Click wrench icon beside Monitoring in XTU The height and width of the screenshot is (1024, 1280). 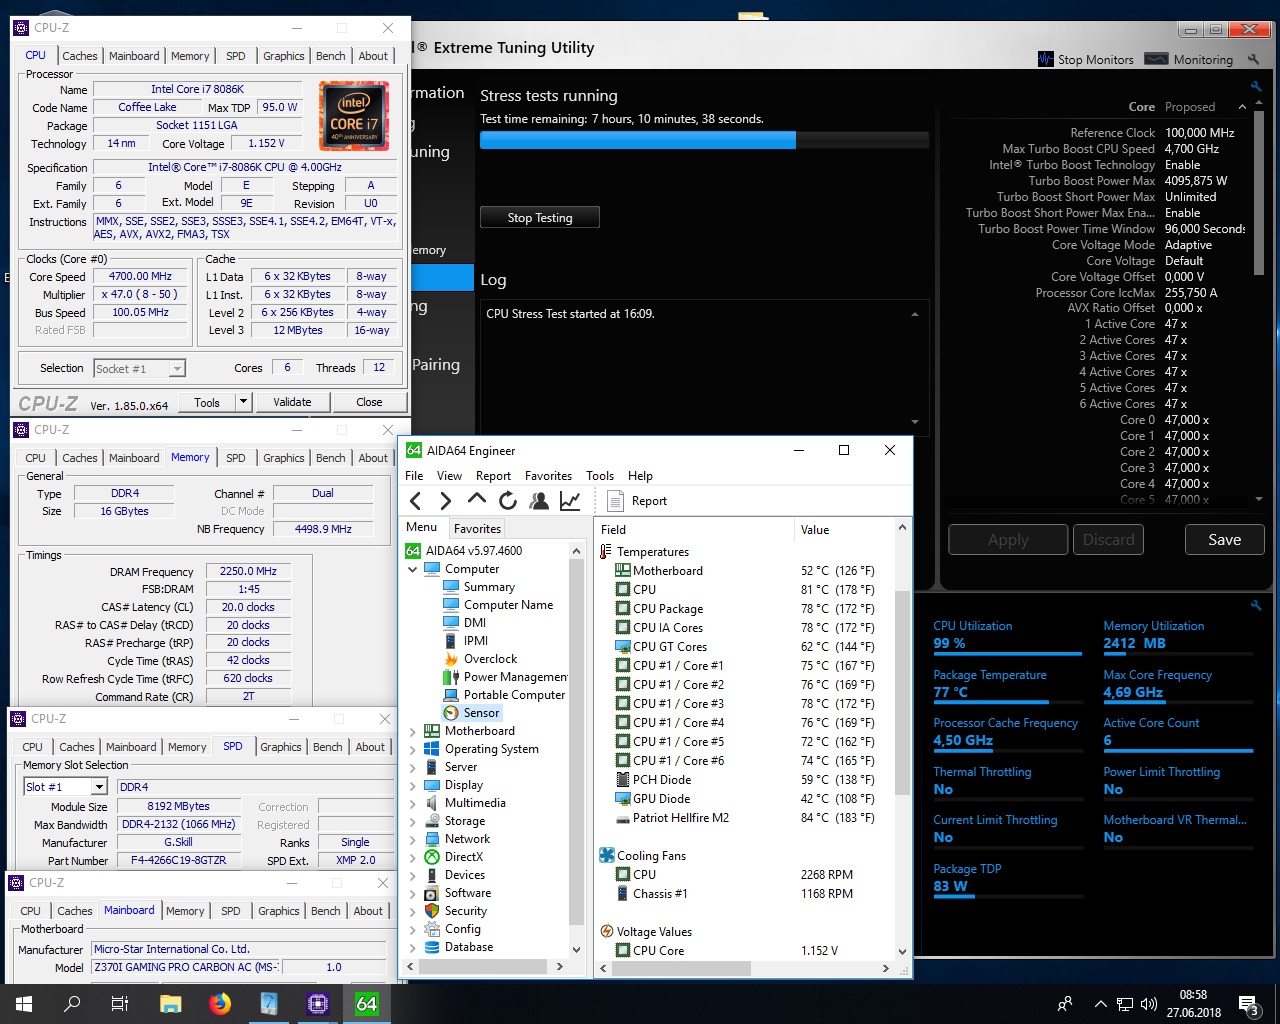(x=1254, y=60)
